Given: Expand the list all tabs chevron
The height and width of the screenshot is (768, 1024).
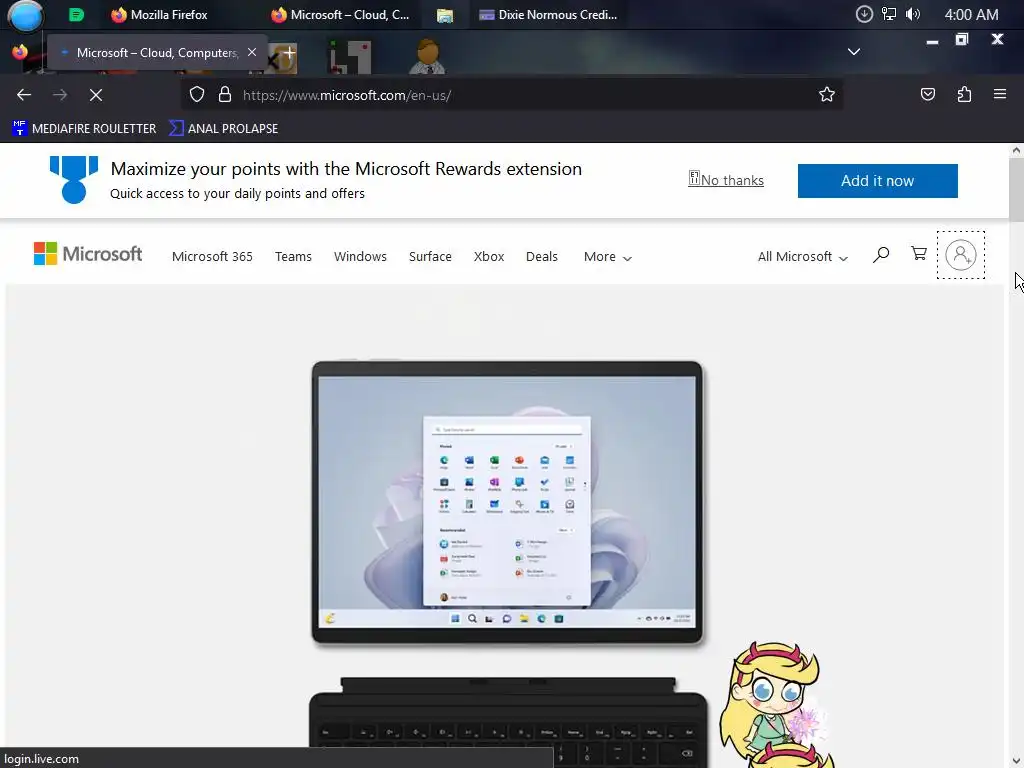Looking at the screenshot, I should tap(854, 52).
